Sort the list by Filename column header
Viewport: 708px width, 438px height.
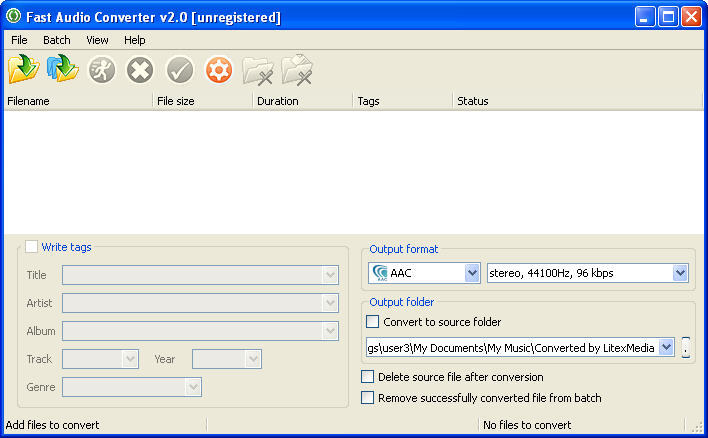[78, 101]
